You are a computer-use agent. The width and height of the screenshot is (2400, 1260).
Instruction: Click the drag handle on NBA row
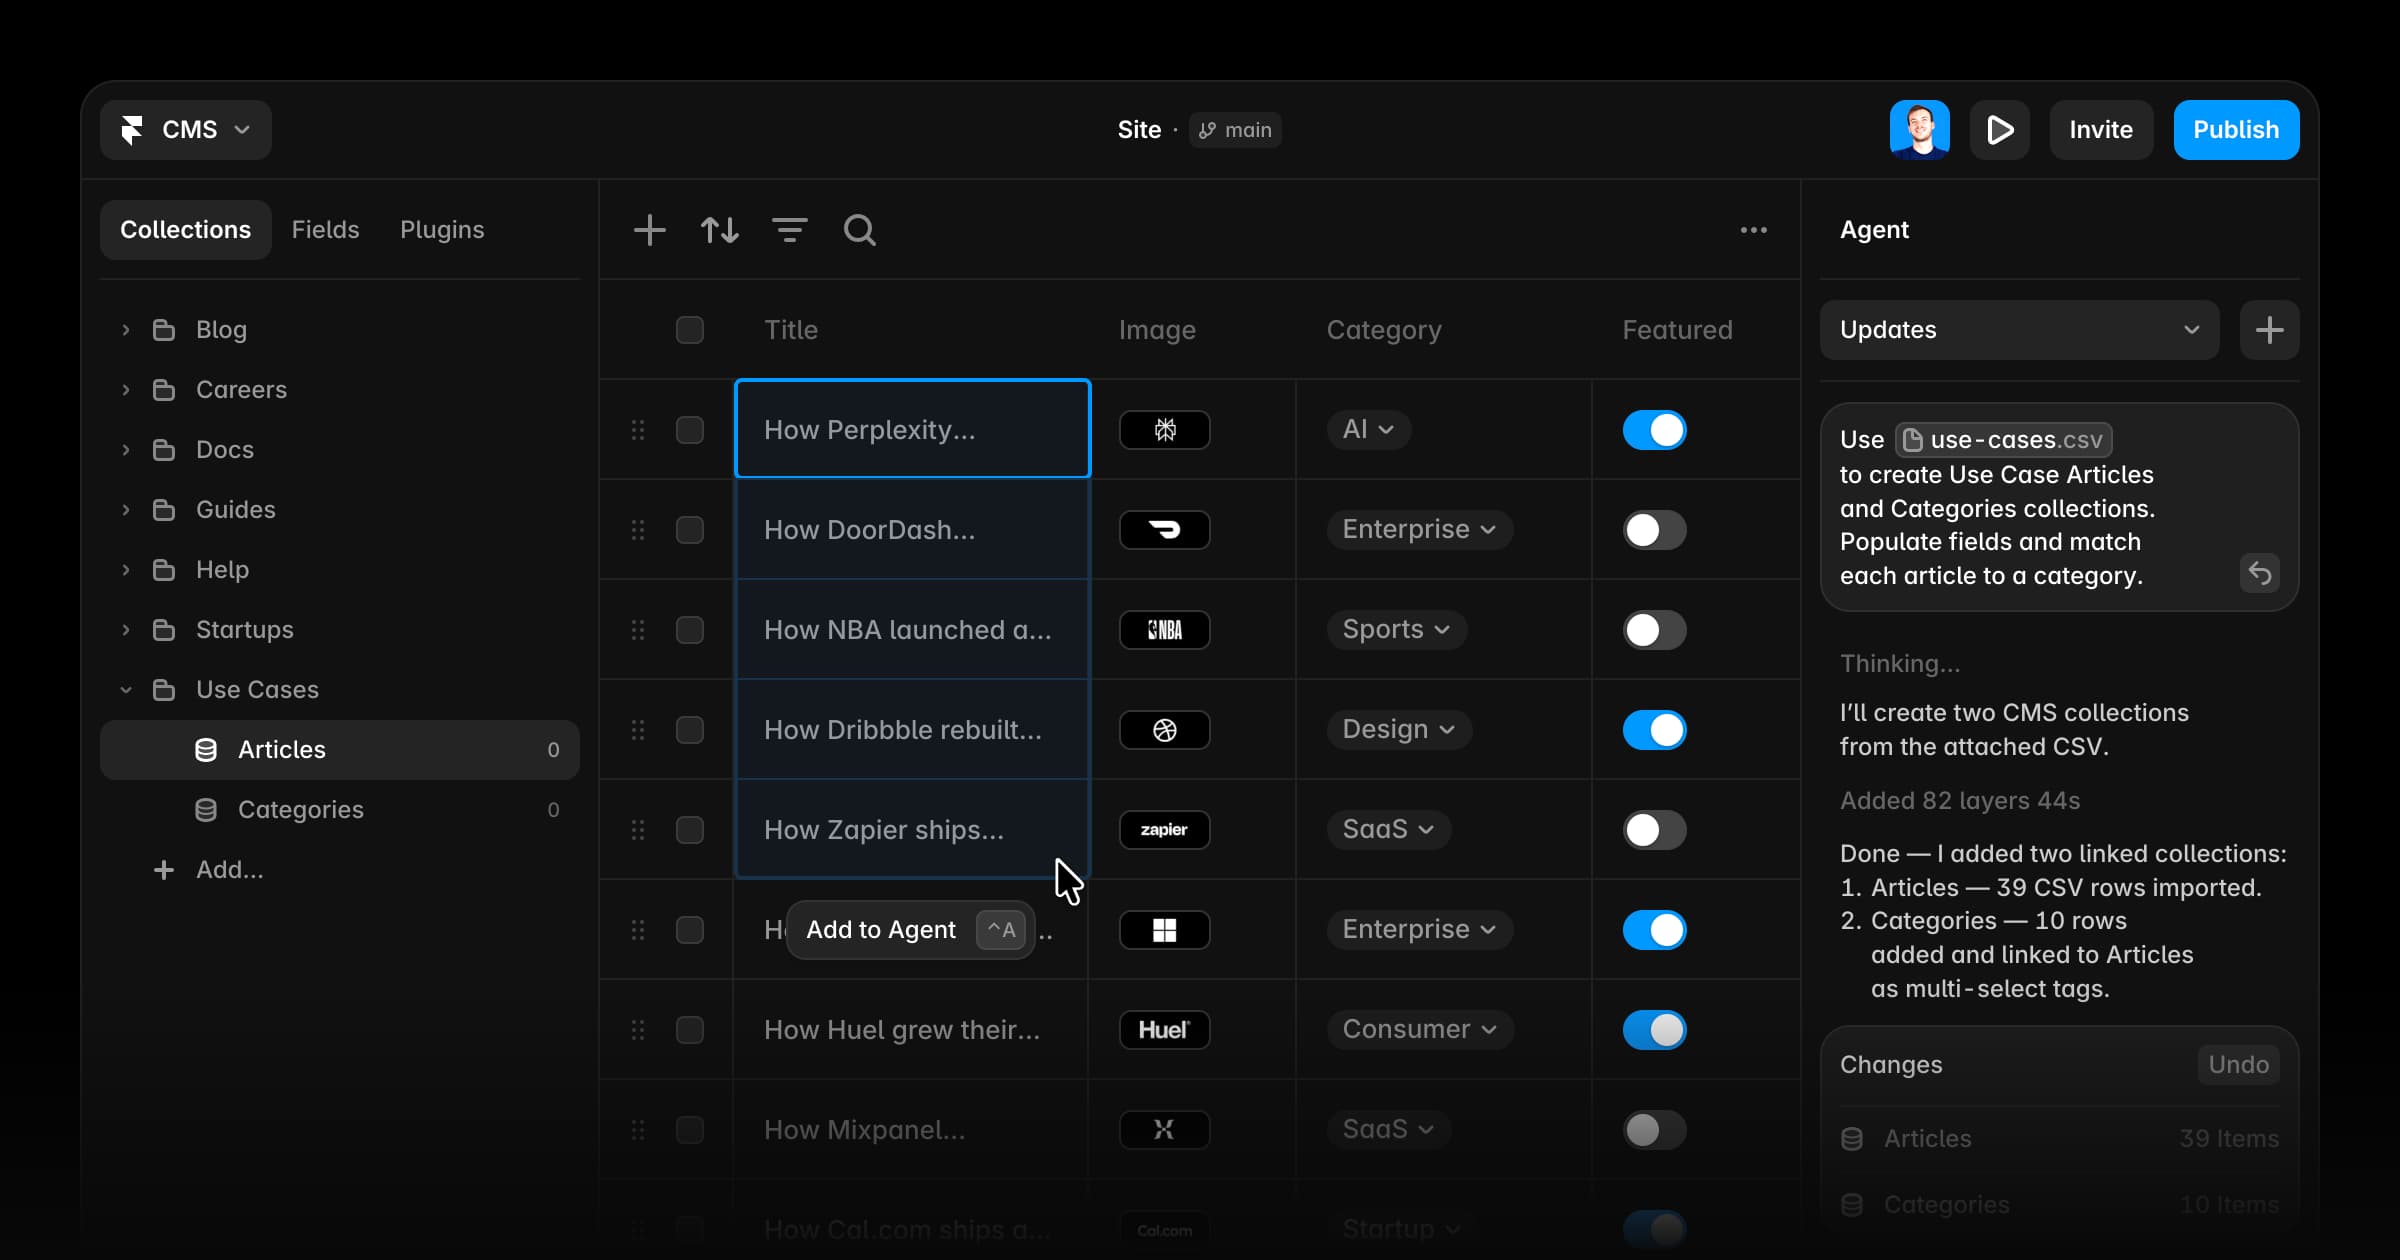638,630
